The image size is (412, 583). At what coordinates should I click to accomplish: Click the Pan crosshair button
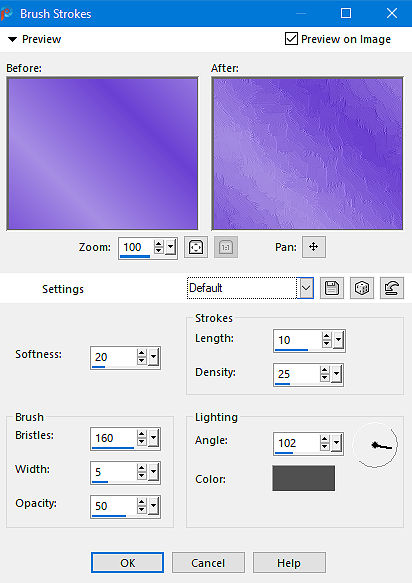(x=314, y=247)
